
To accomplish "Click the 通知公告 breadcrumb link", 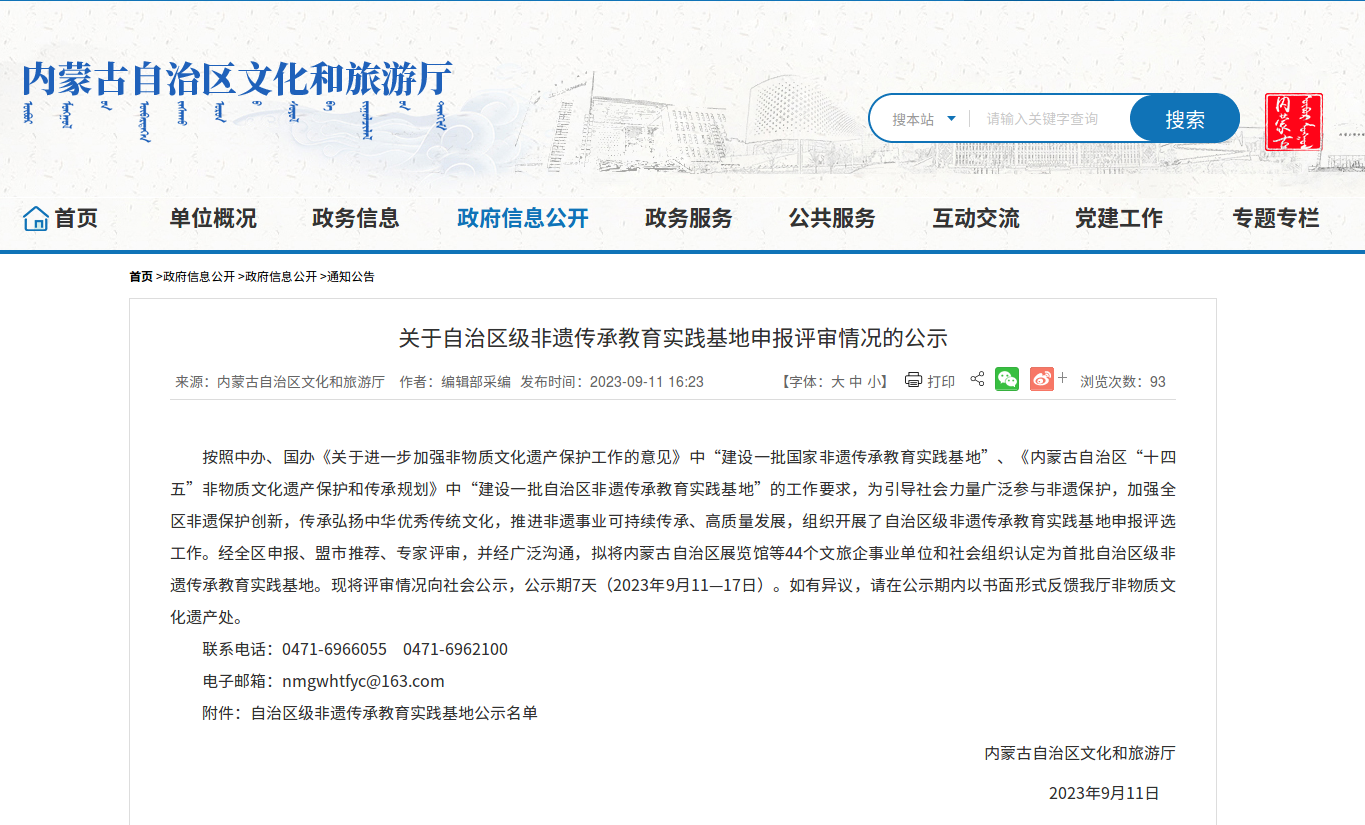I will pyautogui.click(x=351, y=277).
